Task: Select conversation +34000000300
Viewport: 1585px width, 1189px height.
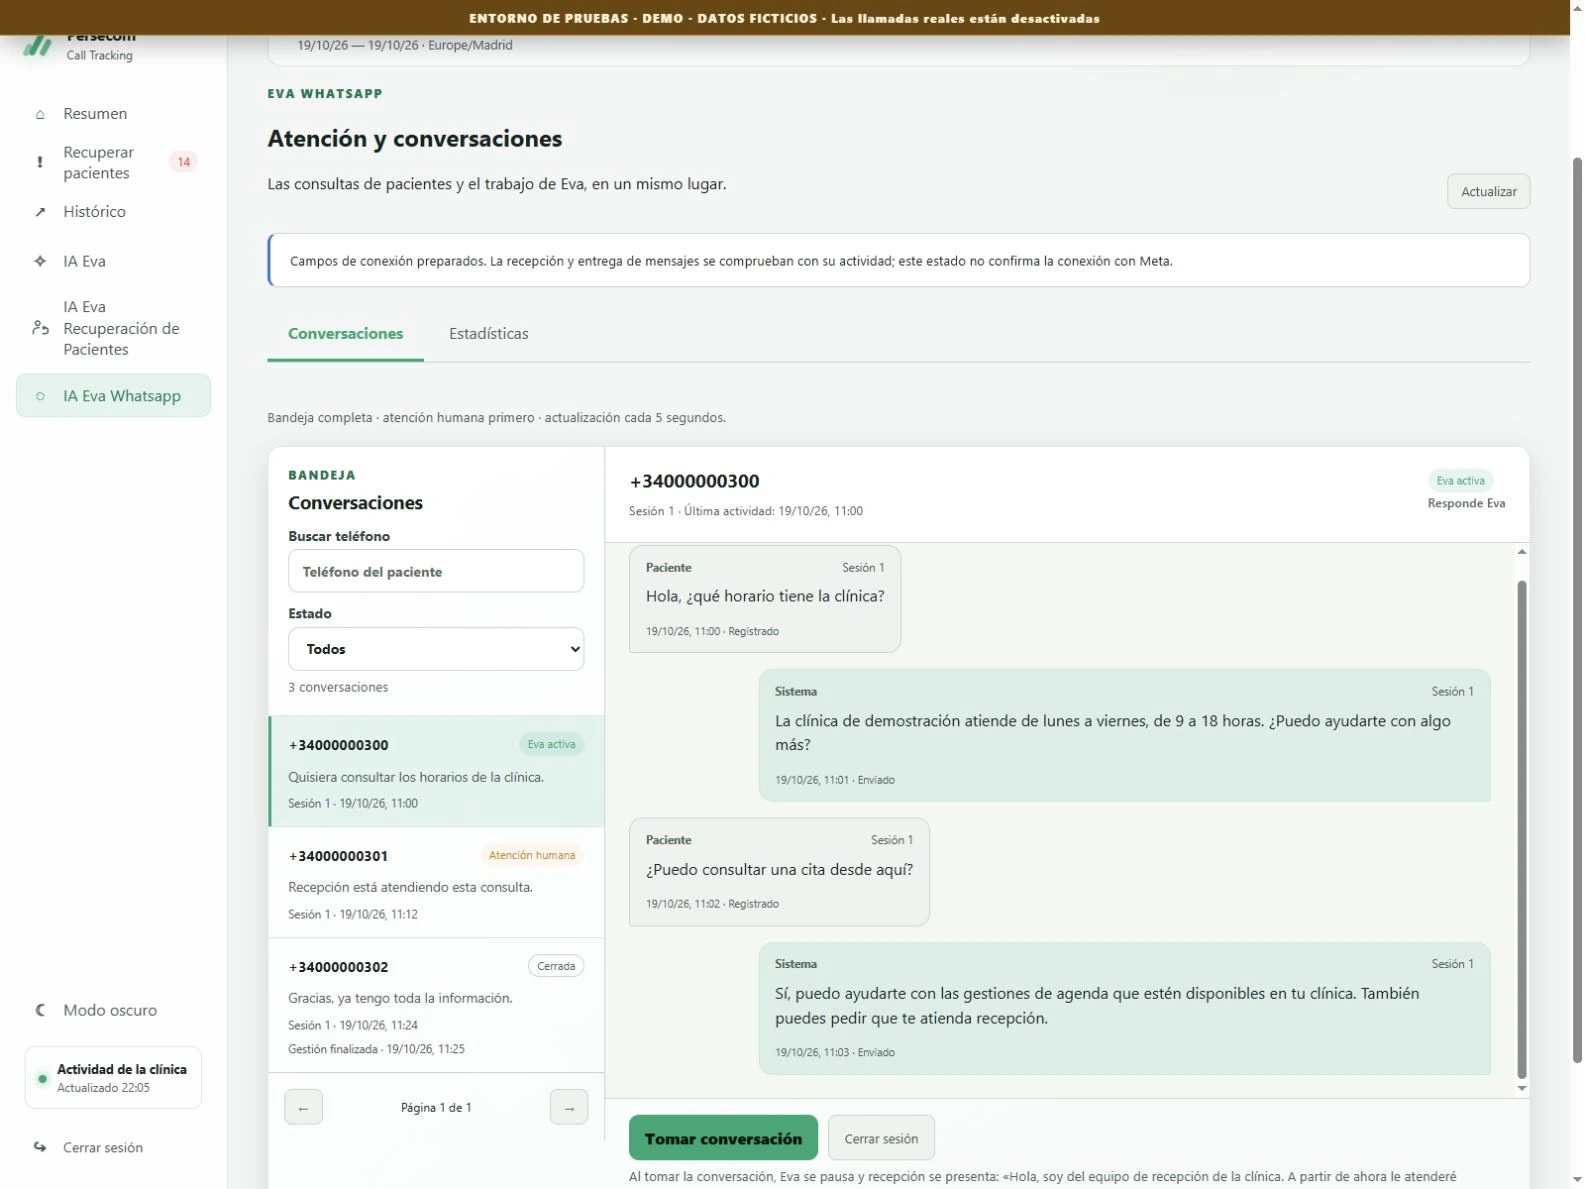Action: tap(436, 771)
